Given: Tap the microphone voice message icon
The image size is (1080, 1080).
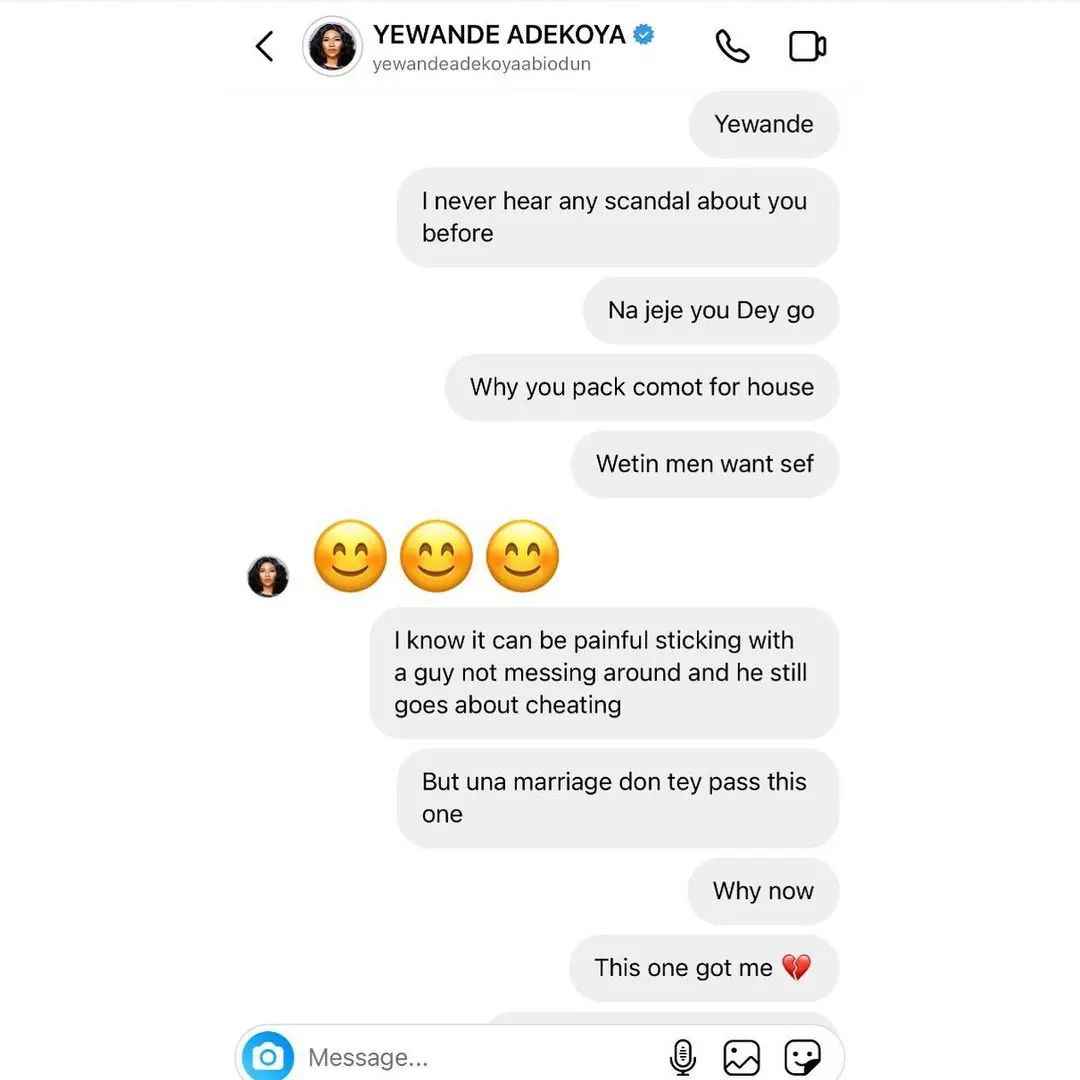Looking at the screenshot, I should click(683, 1057).
